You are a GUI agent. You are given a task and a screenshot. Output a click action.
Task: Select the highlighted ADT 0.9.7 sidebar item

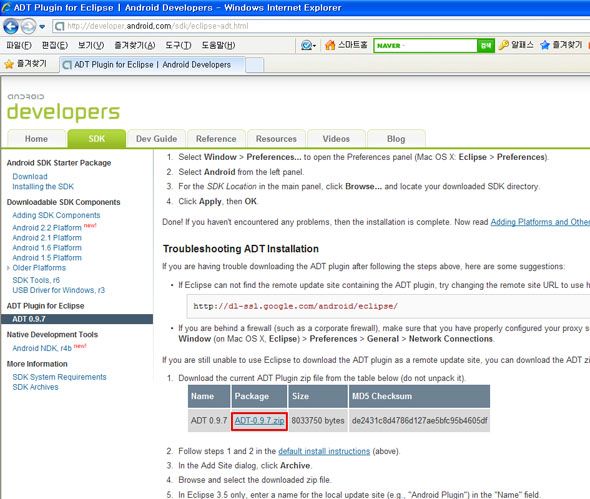pos(77,319)
